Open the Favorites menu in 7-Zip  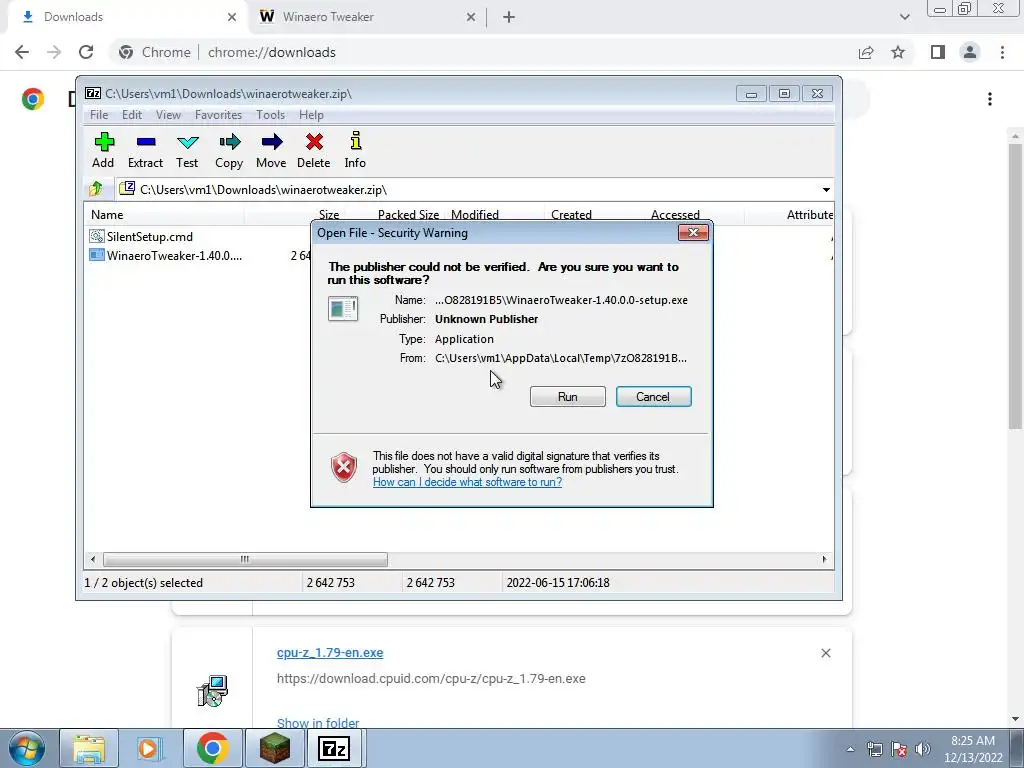click(x=218, y=115)
